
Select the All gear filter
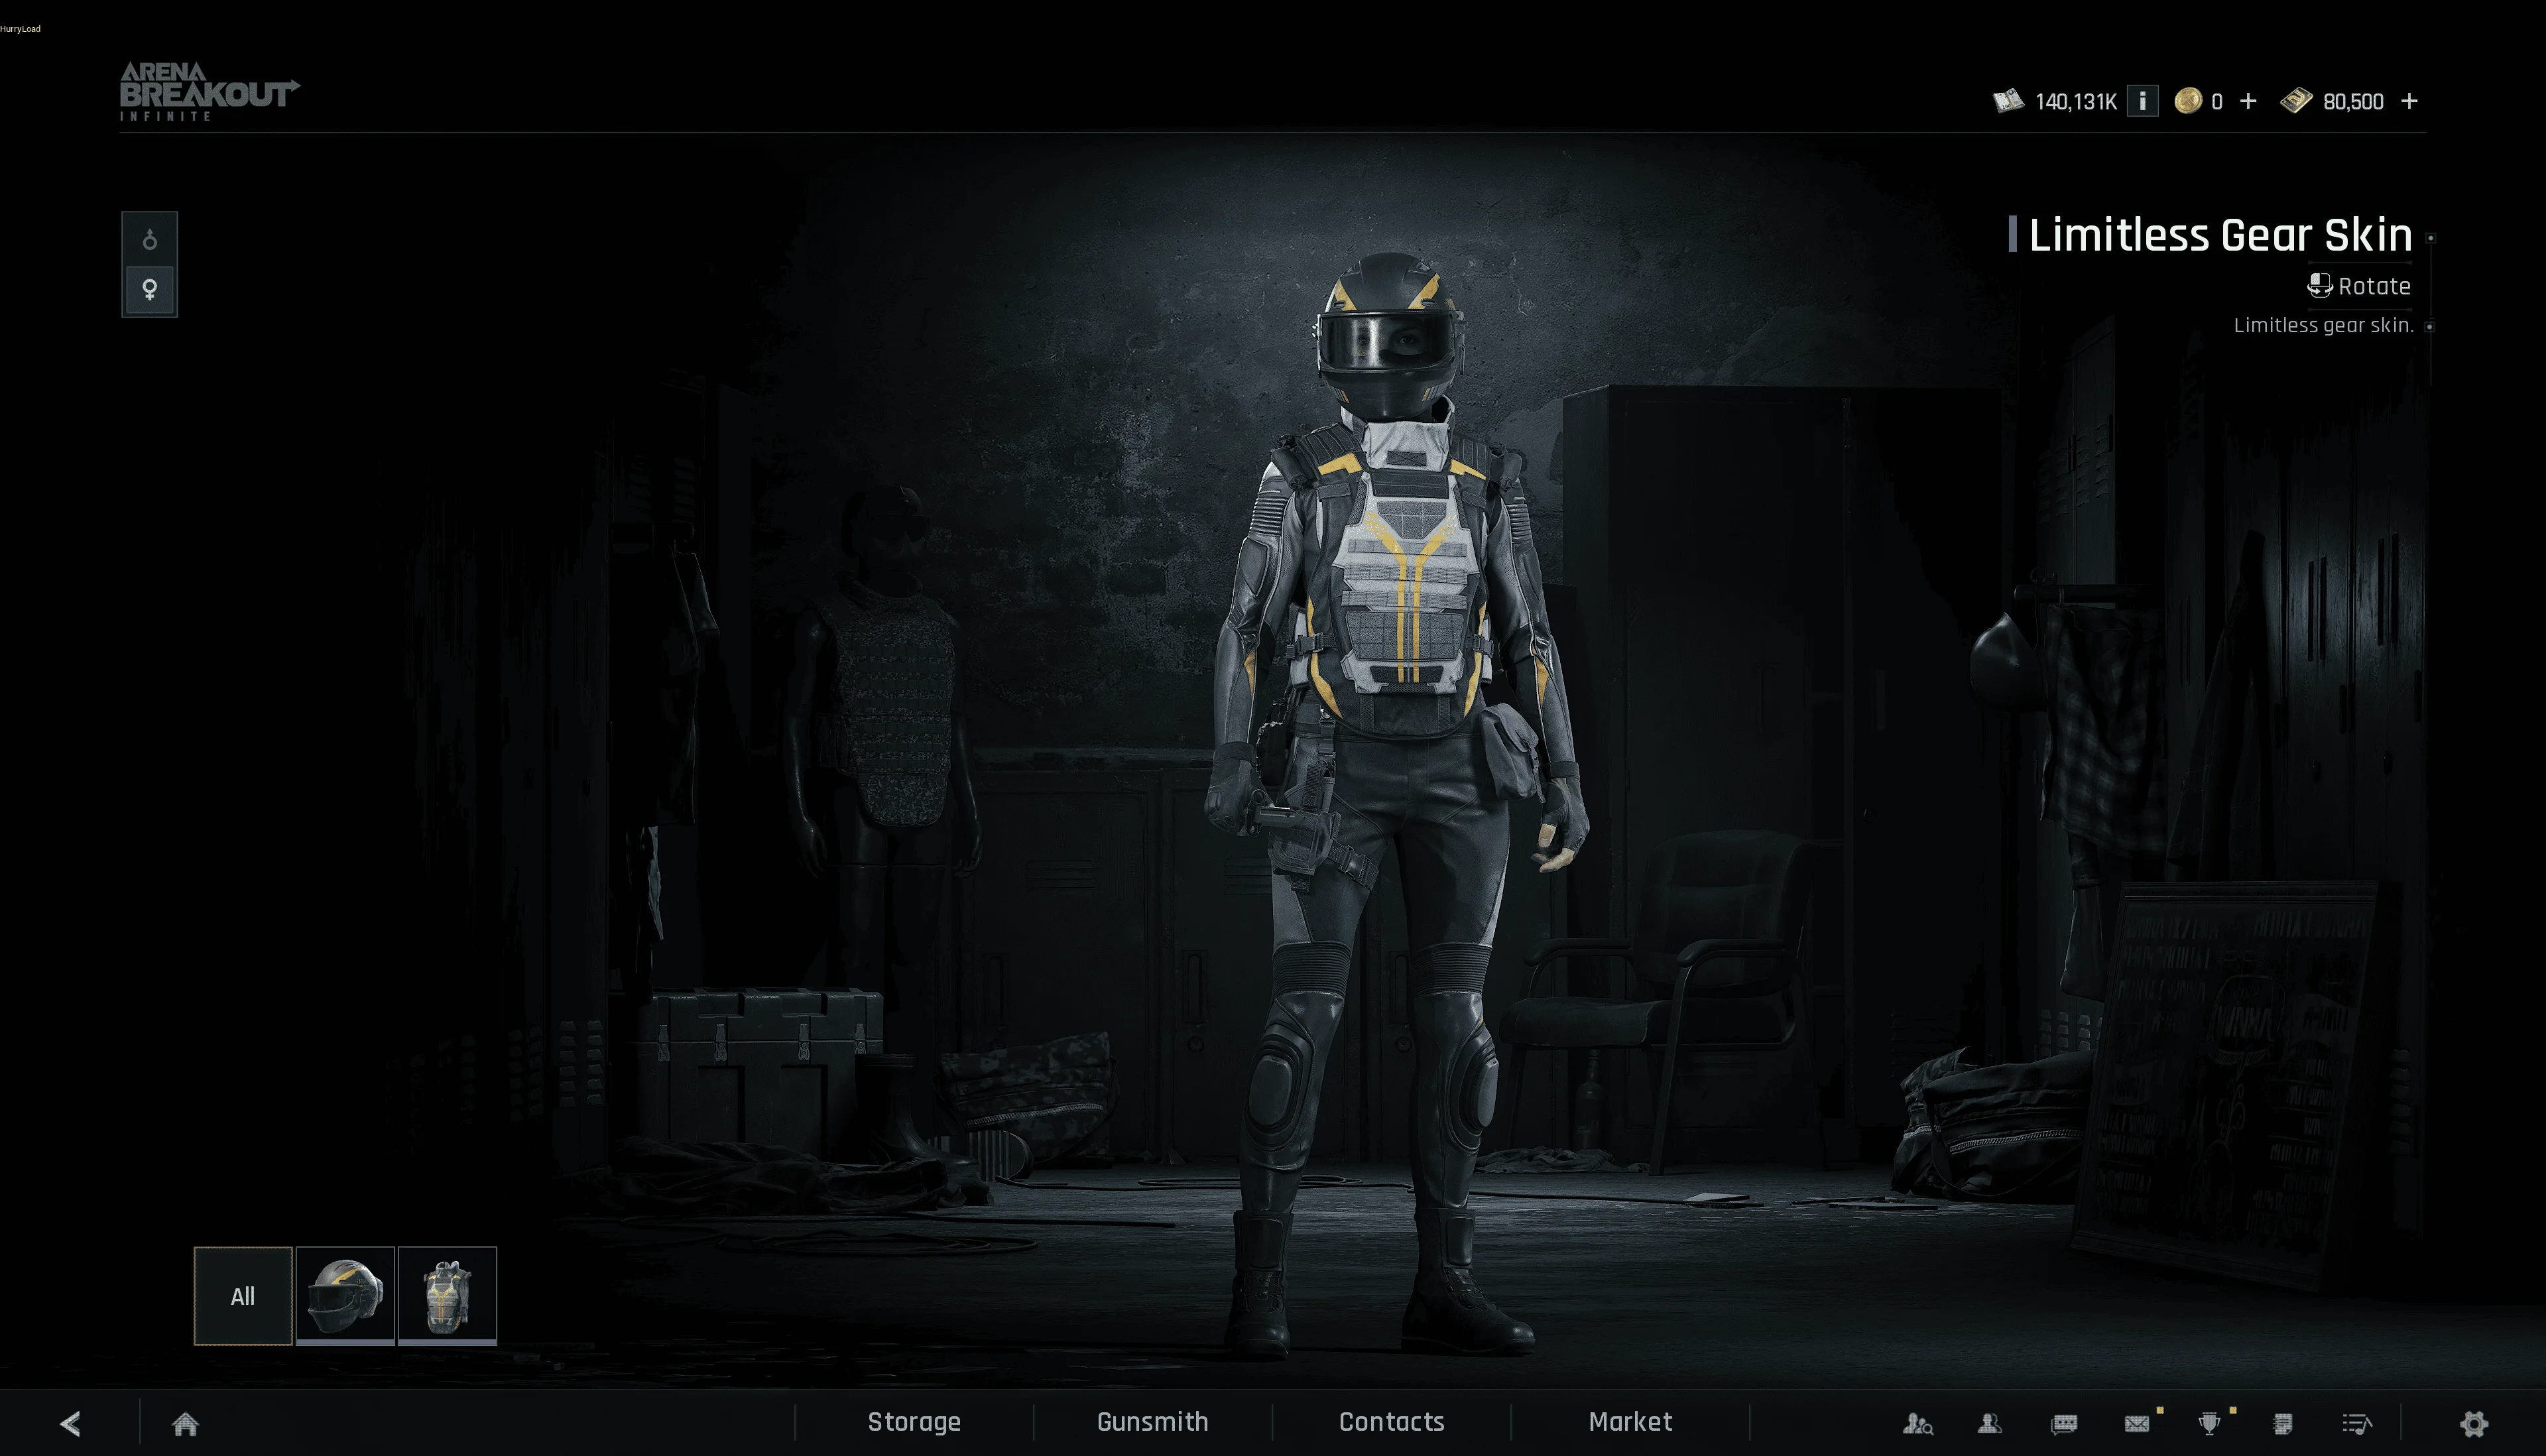click(x=243, y=1296)
